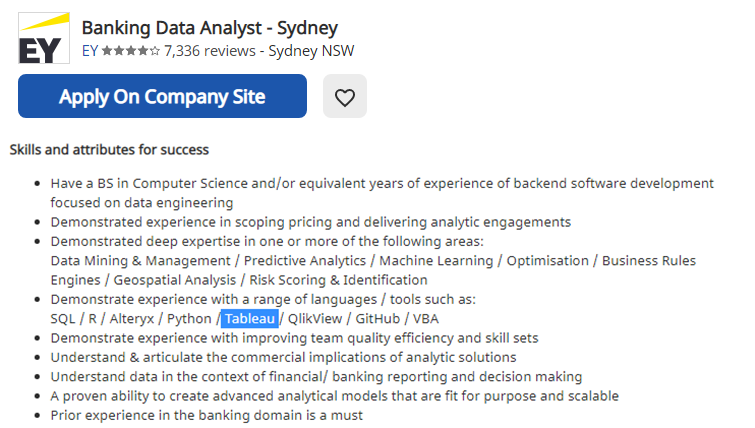Click SQL in the languages list
The image size is (755, 428).
63,319
